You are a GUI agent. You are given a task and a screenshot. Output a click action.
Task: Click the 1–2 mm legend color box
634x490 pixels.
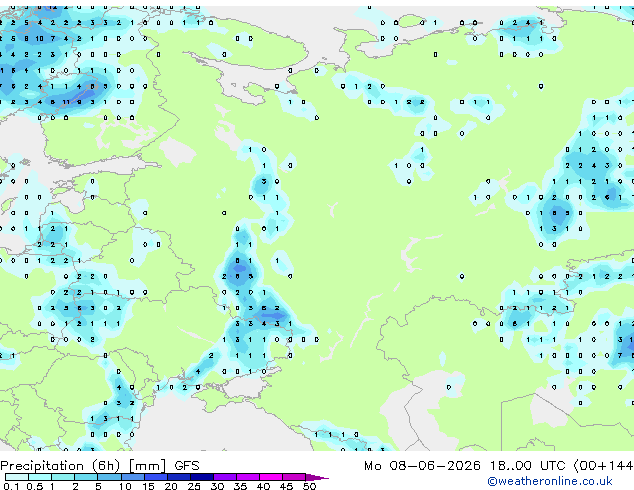[x=63, y=477]
